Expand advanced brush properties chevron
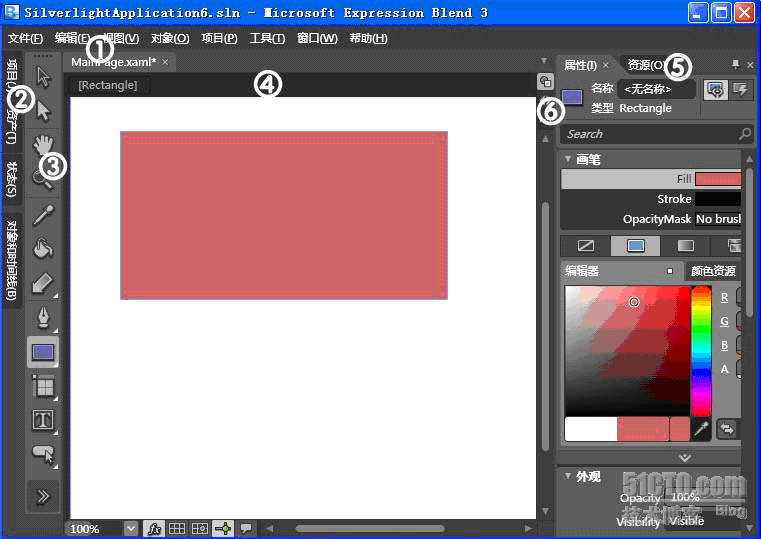The width and height of the screenshot is (761, 539). click(685, 458)
